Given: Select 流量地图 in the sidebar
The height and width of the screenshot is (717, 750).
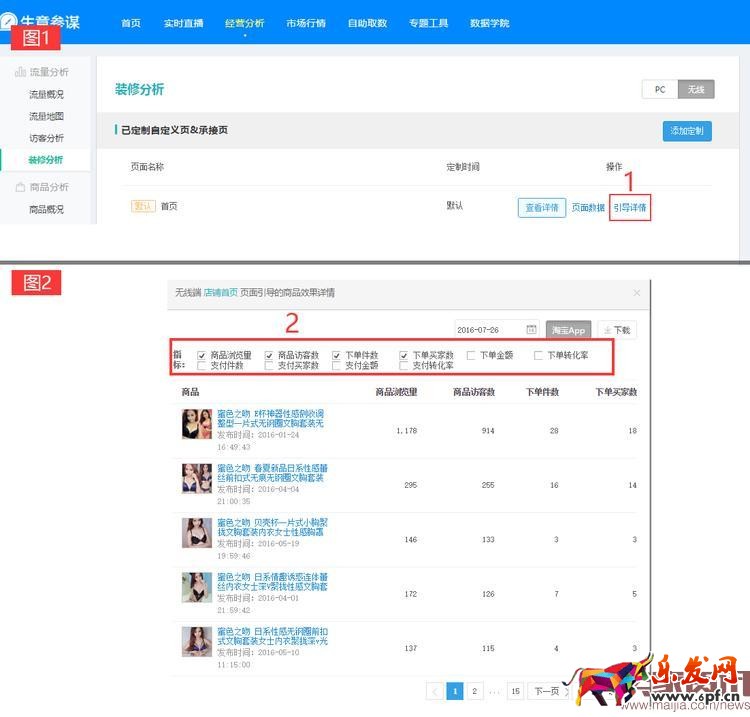Looking at the screenshot, I should click(x=46, y=116).
